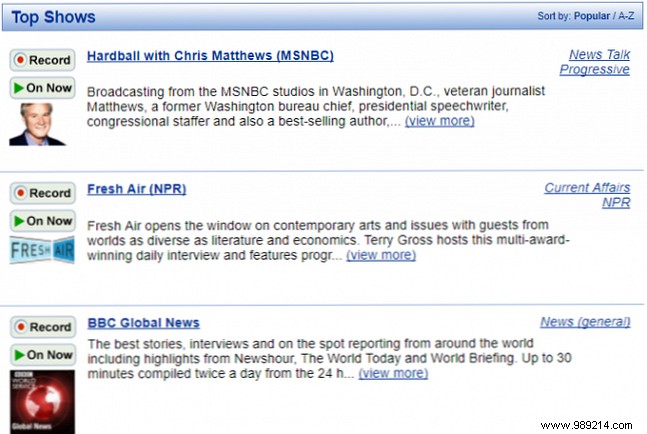
Task: Start BBC Global News On Now
Action: [x=42, y=355]
